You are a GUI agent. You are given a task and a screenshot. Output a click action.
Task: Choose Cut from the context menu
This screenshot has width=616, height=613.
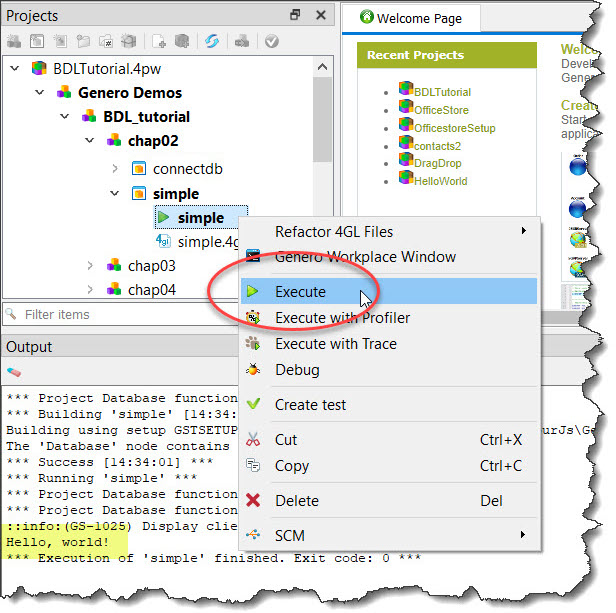(x=389, y=440)
